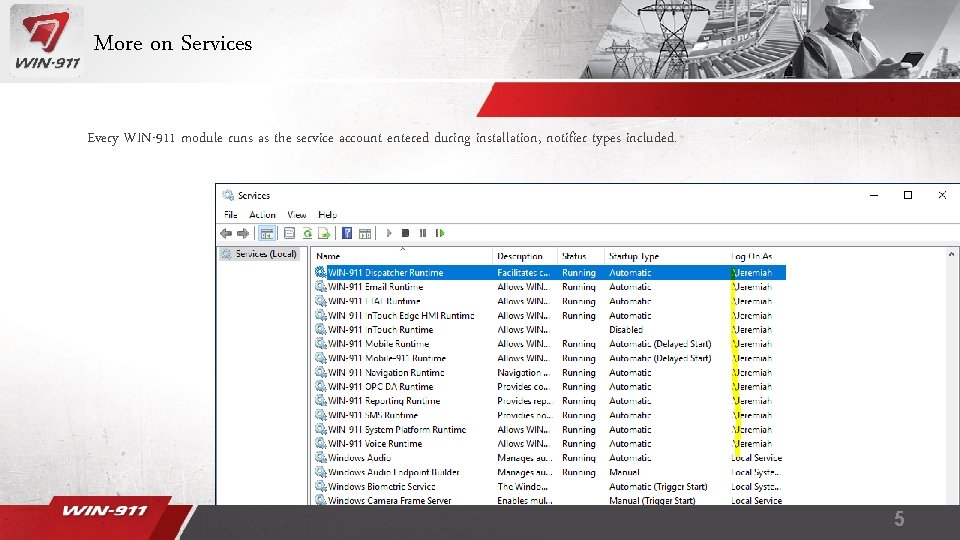The width and height of the screenshot is (960, 540).
Task: Click the Back arrow in Services toolbar
Action: click(226, 233)
